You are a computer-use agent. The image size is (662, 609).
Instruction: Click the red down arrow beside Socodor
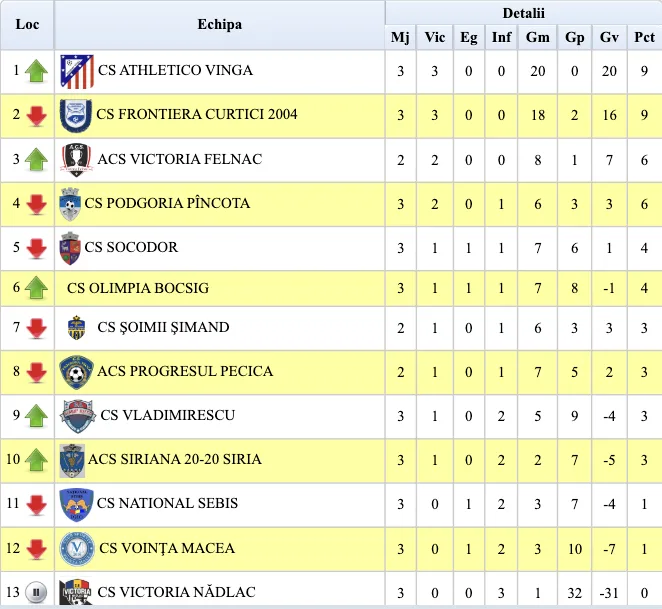pyautogui.click(x=36, y=248)
